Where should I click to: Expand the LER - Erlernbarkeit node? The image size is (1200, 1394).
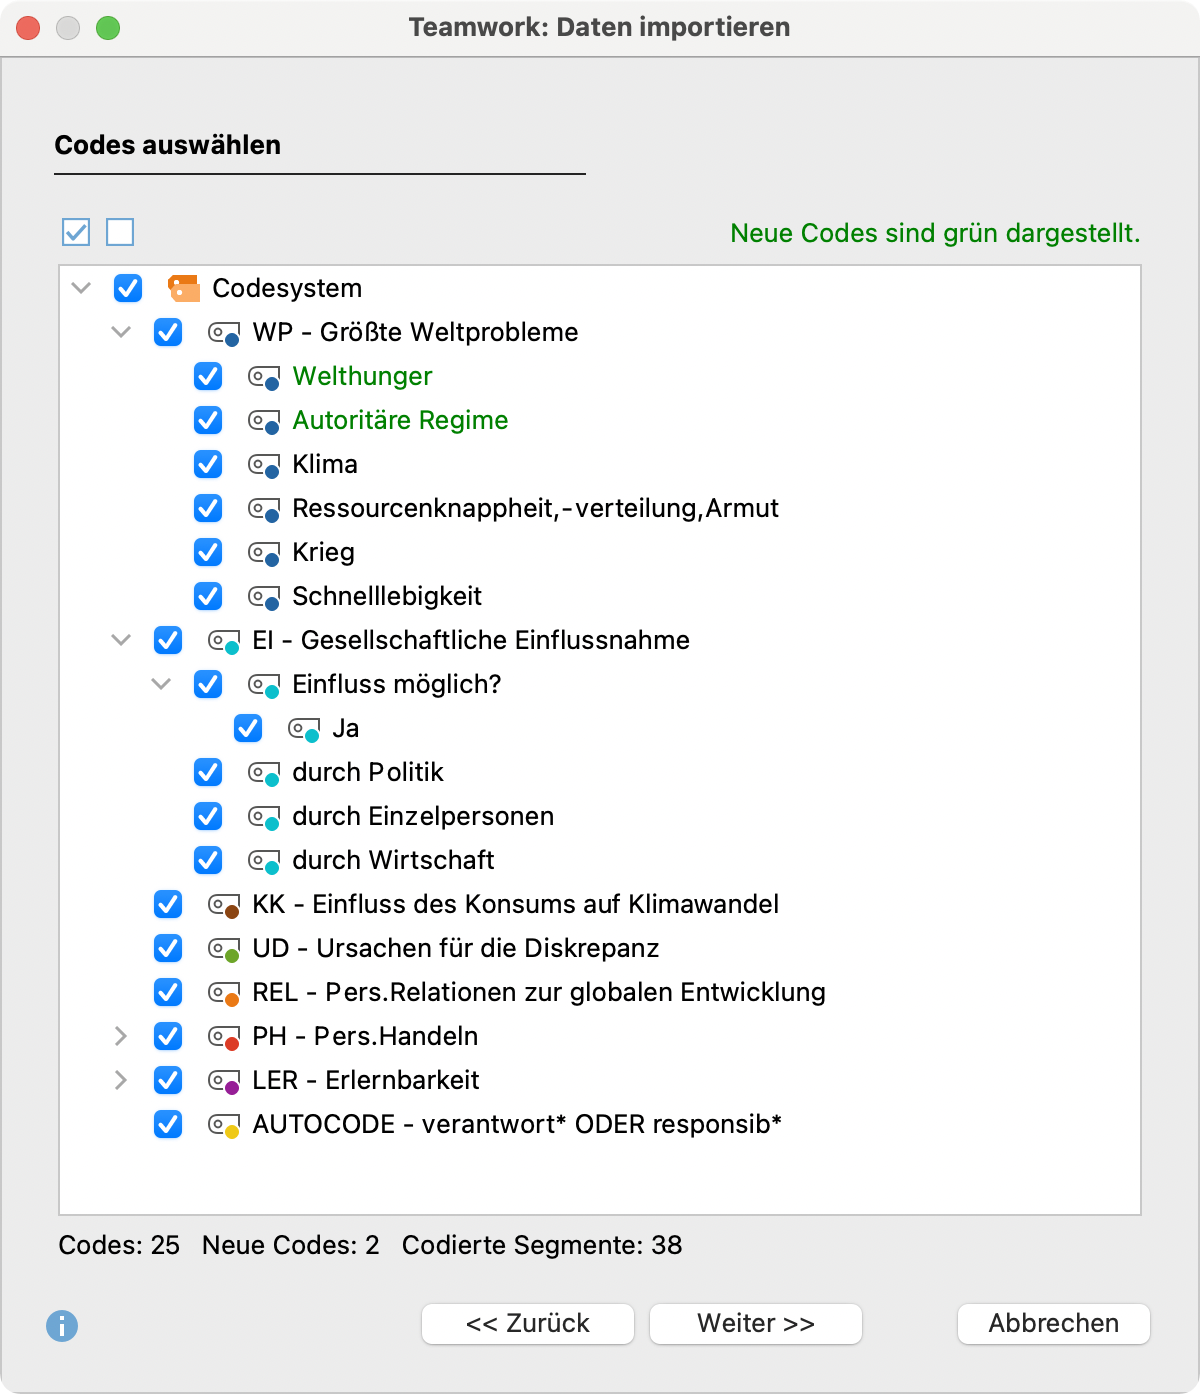[121, 1080]
